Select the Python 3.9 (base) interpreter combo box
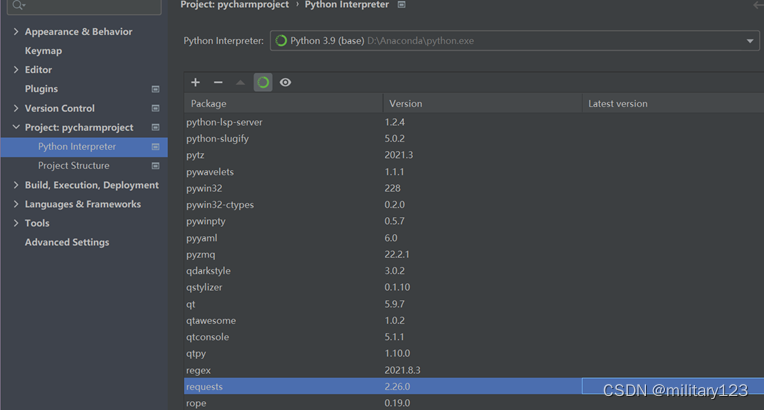Image resolution: width=764 pixels, height=410 pixels. click(x=515, y=41)
